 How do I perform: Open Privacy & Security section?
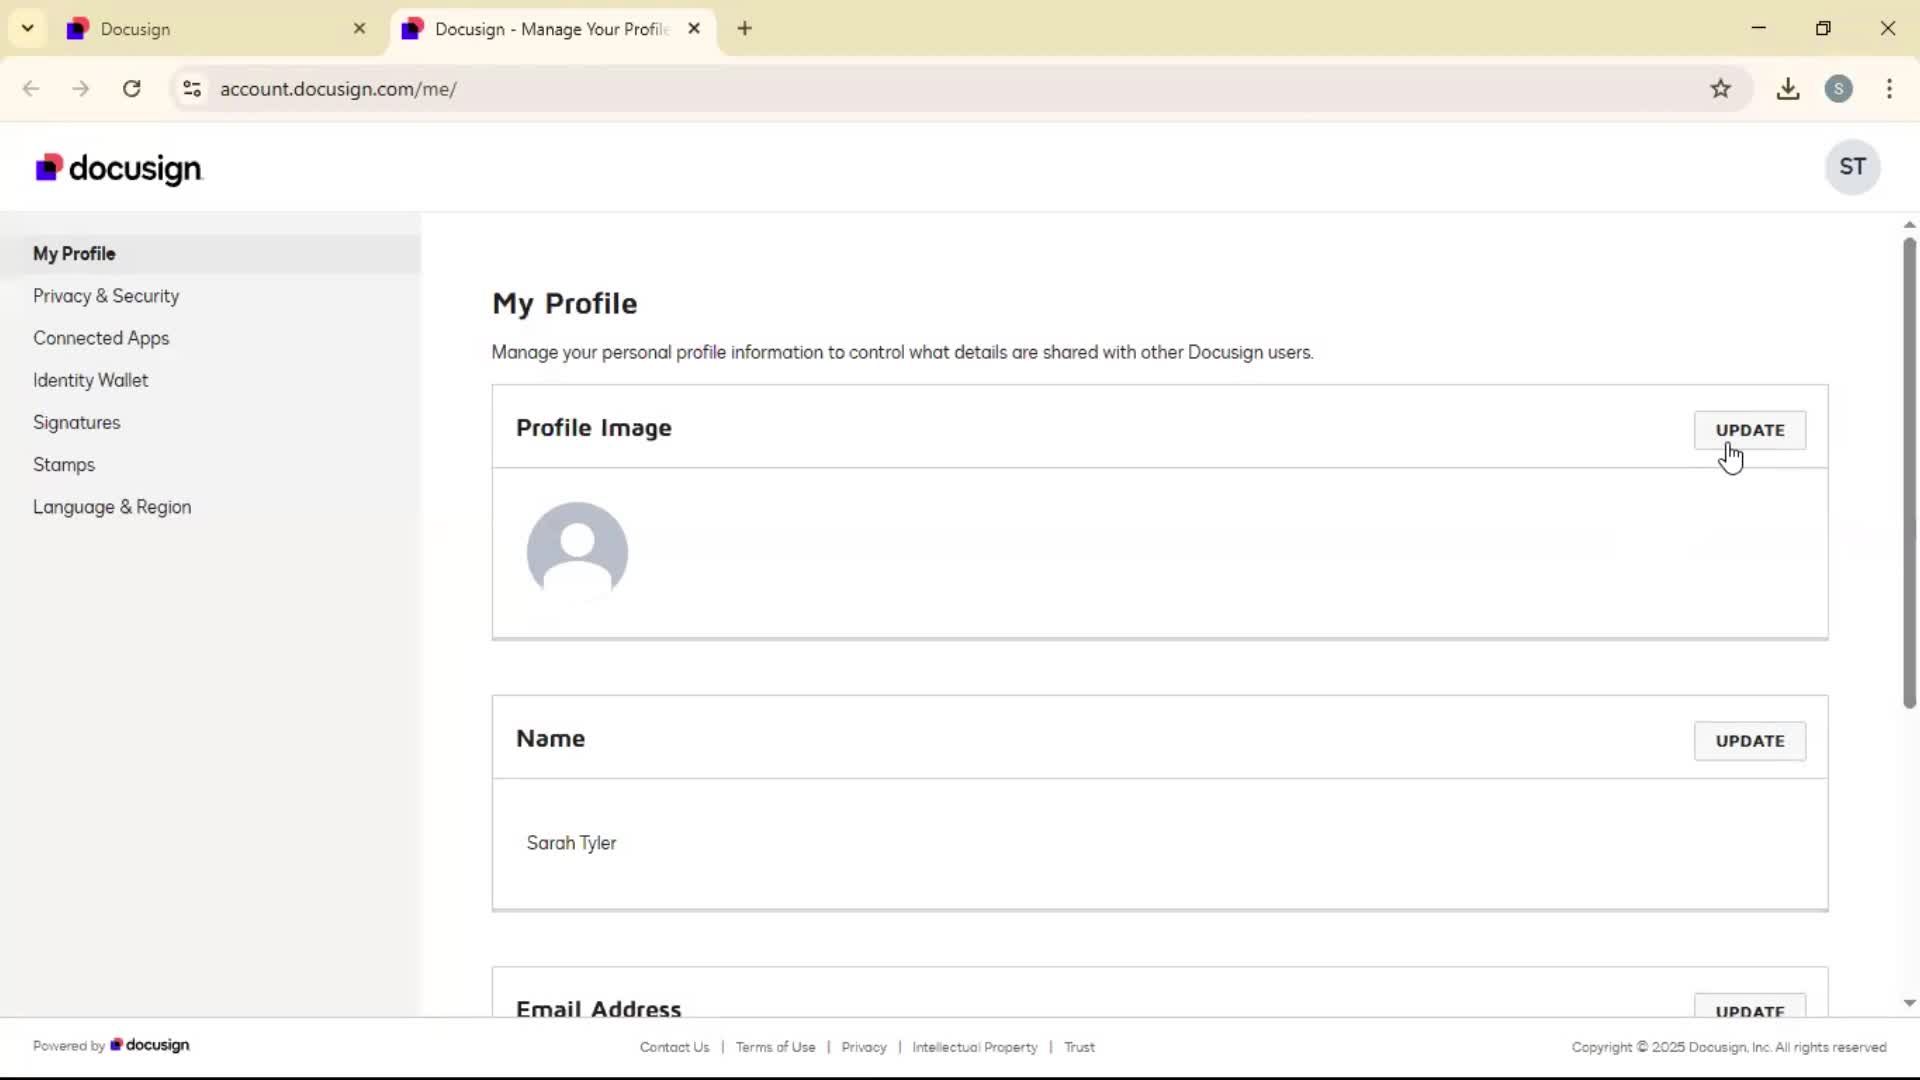click(106, 296)
